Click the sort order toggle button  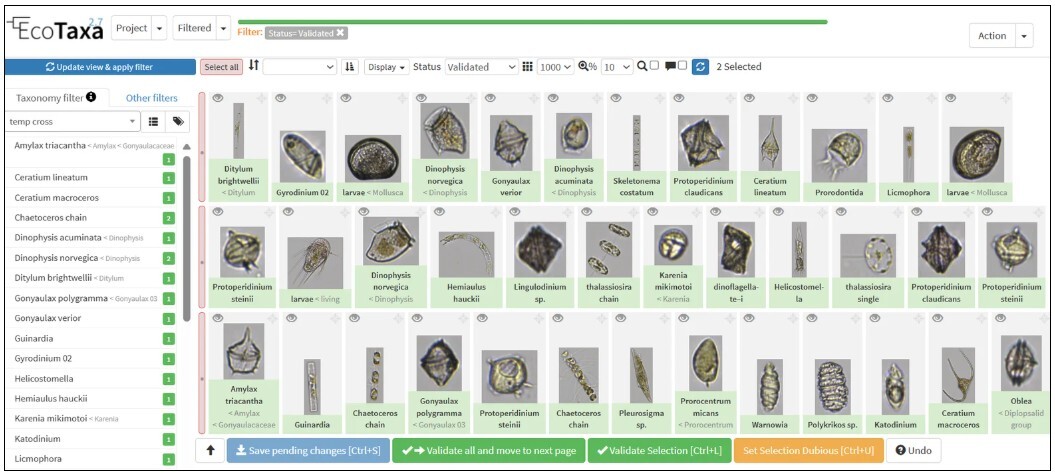(350, 67)
